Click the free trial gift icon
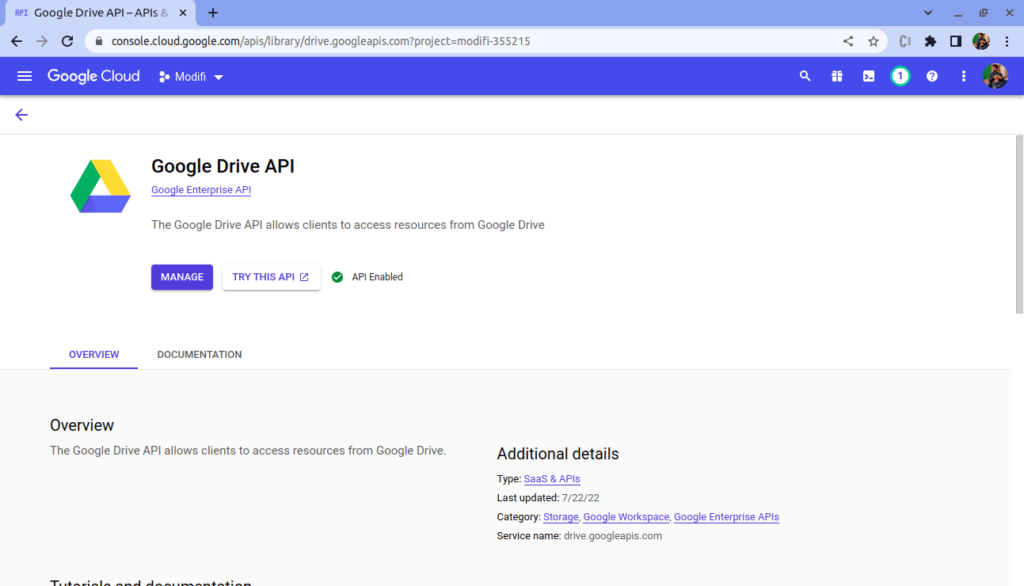Viewport: 1024px width, 586px height. [837, 76]
